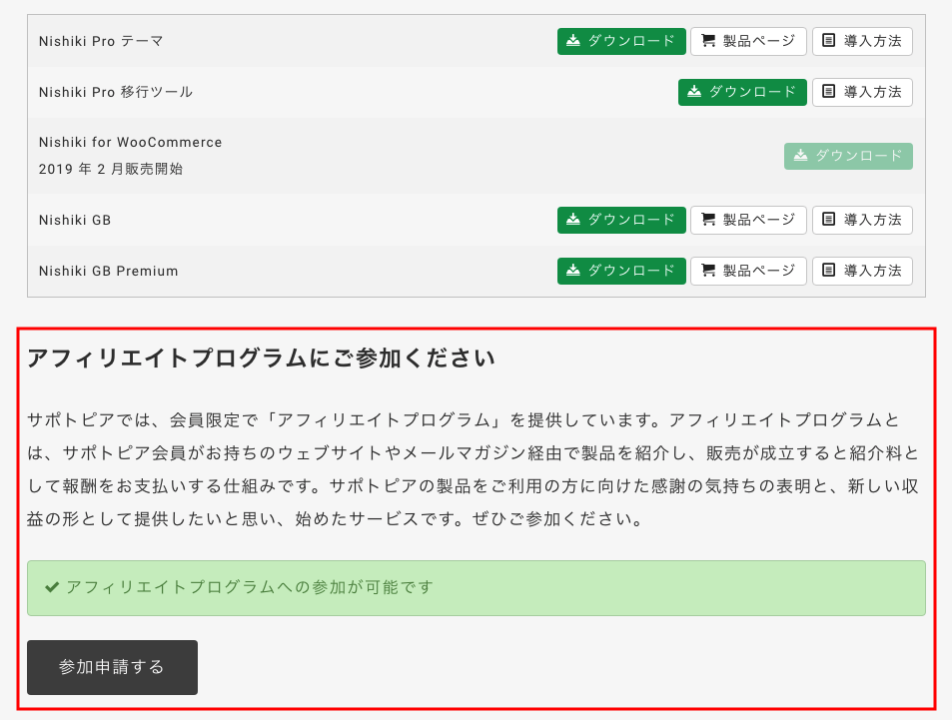Click the text 'Nishiki Pro テーマ'
The width and height of the screenshot is (952, 720).
[x=101, y=41]
